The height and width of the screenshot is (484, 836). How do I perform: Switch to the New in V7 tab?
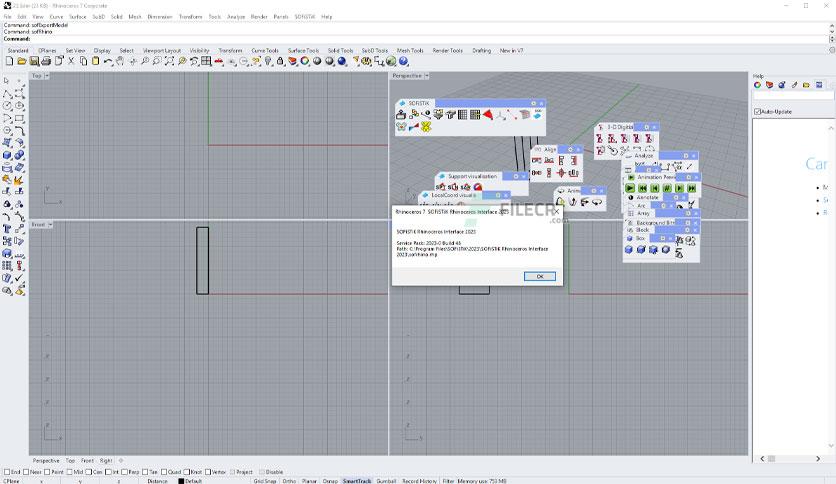click(x=511, y=51)
